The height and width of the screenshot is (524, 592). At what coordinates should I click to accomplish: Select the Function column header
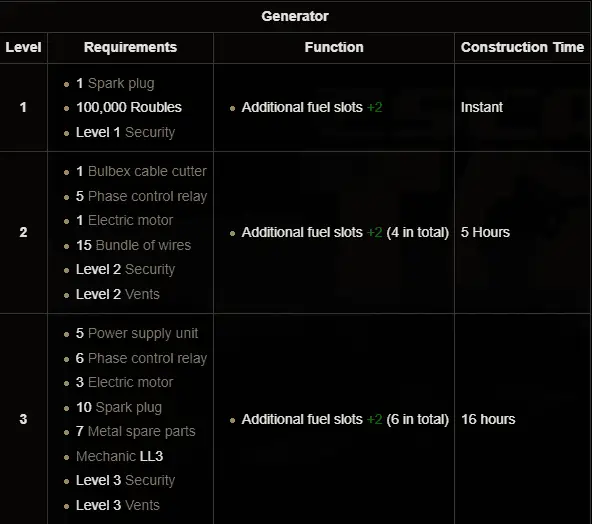coord(334,47)
